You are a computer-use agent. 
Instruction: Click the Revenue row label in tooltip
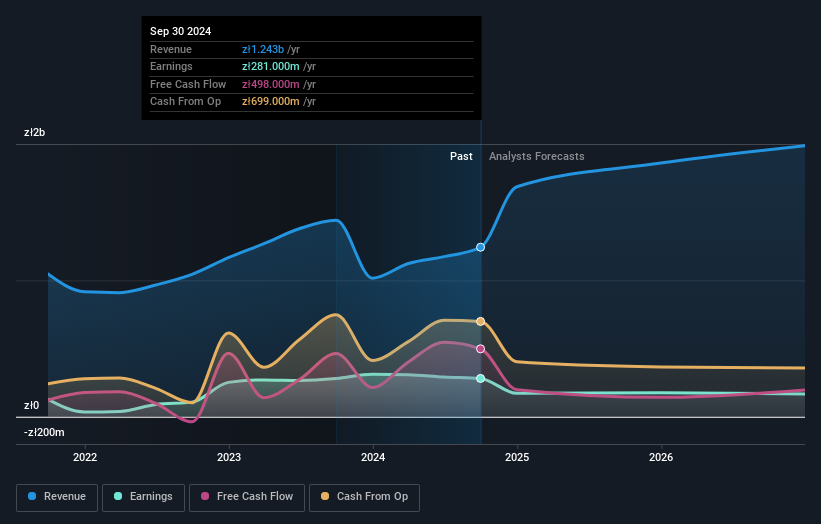pos(171,49)
